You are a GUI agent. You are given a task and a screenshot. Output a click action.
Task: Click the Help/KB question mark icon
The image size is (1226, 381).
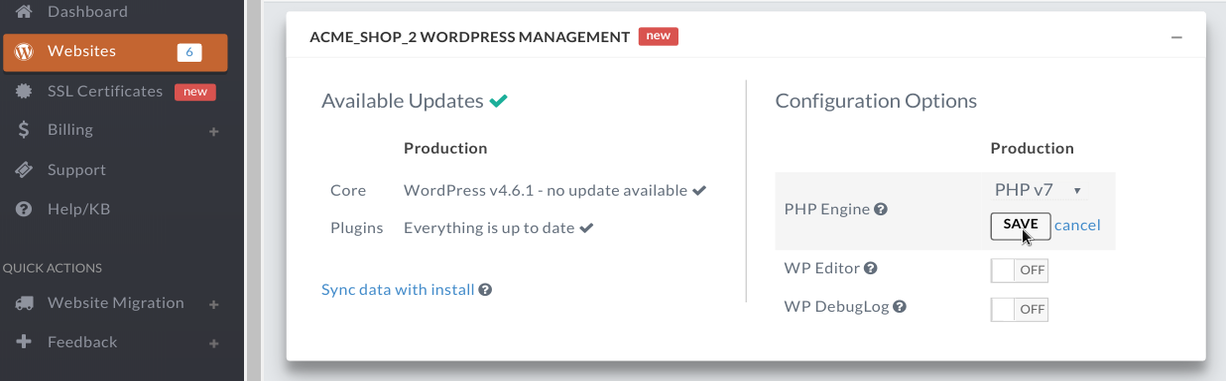coord(25,210)
